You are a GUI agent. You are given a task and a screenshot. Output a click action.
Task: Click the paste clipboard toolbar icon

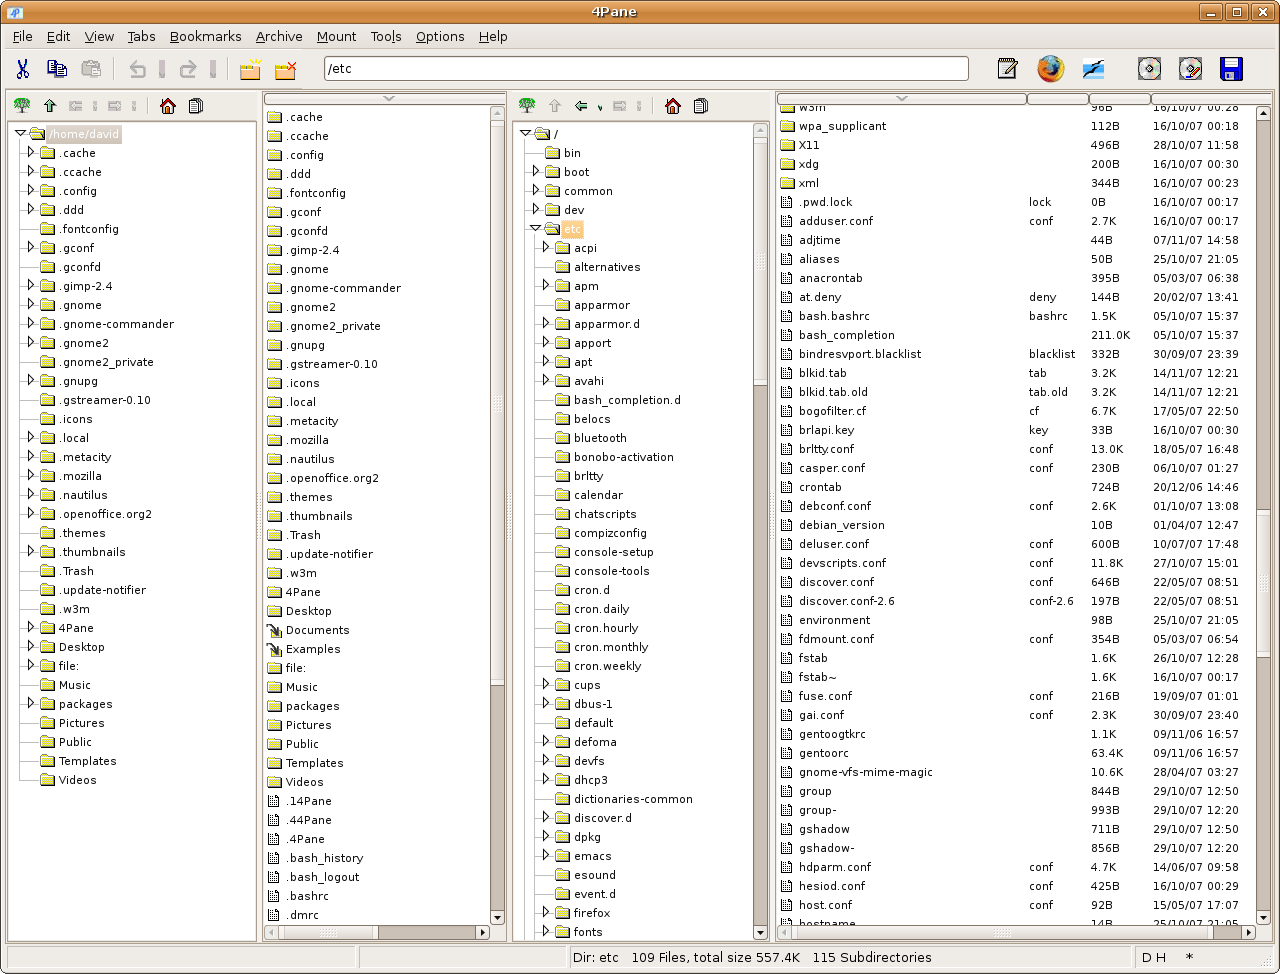90,69
